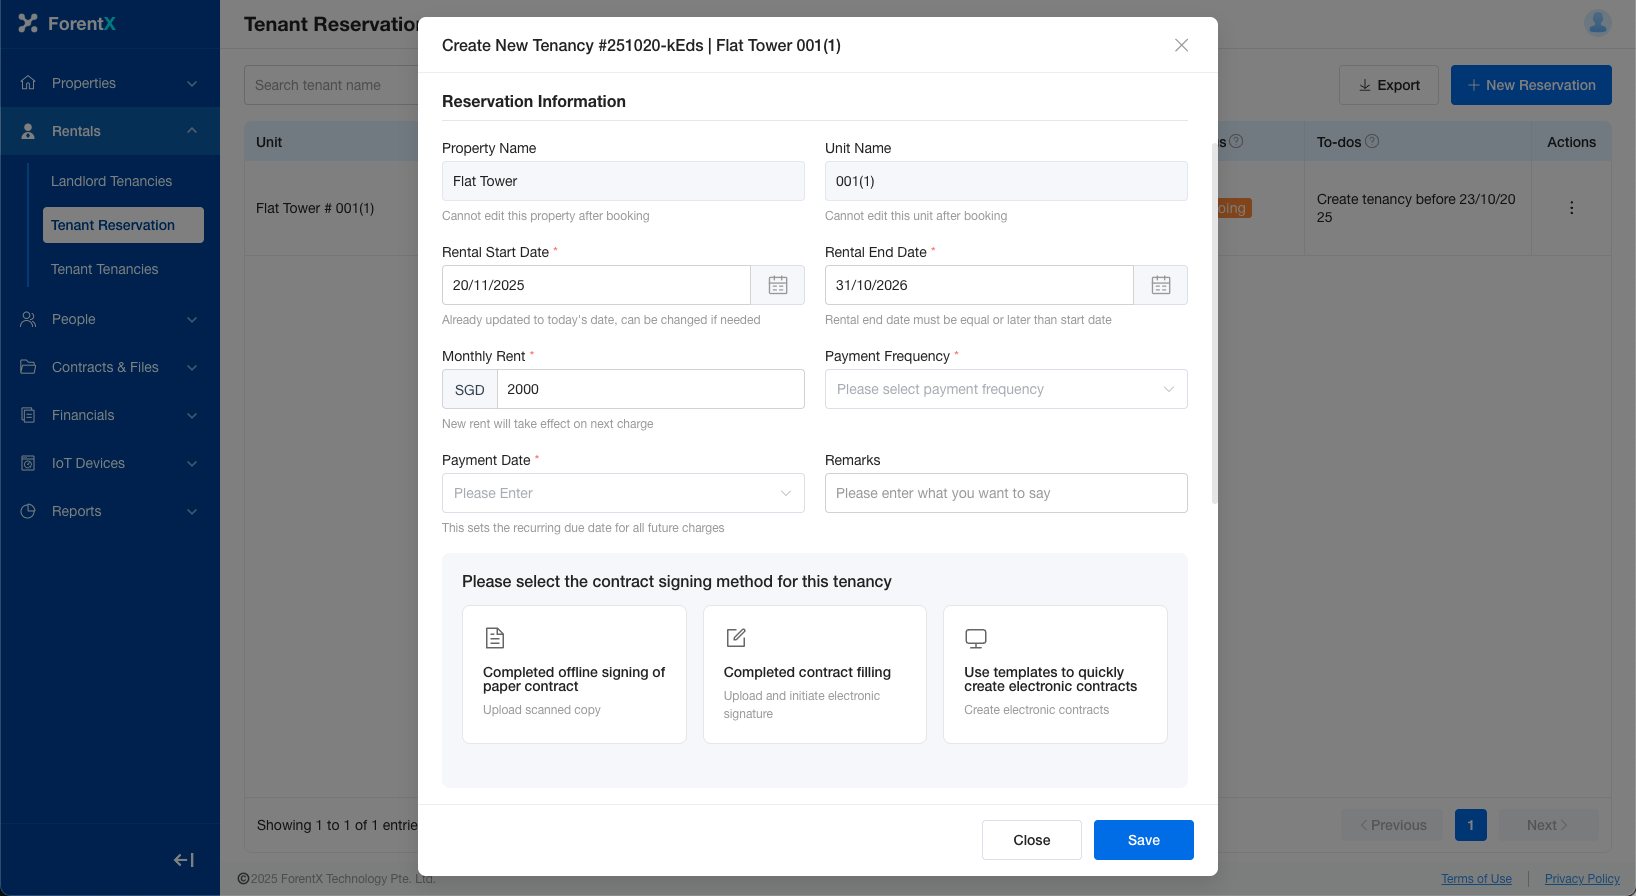This screenshot has width=1636, height=896.
Task: Open the Rental Start Date calendar picker
Action: [778, 285]
